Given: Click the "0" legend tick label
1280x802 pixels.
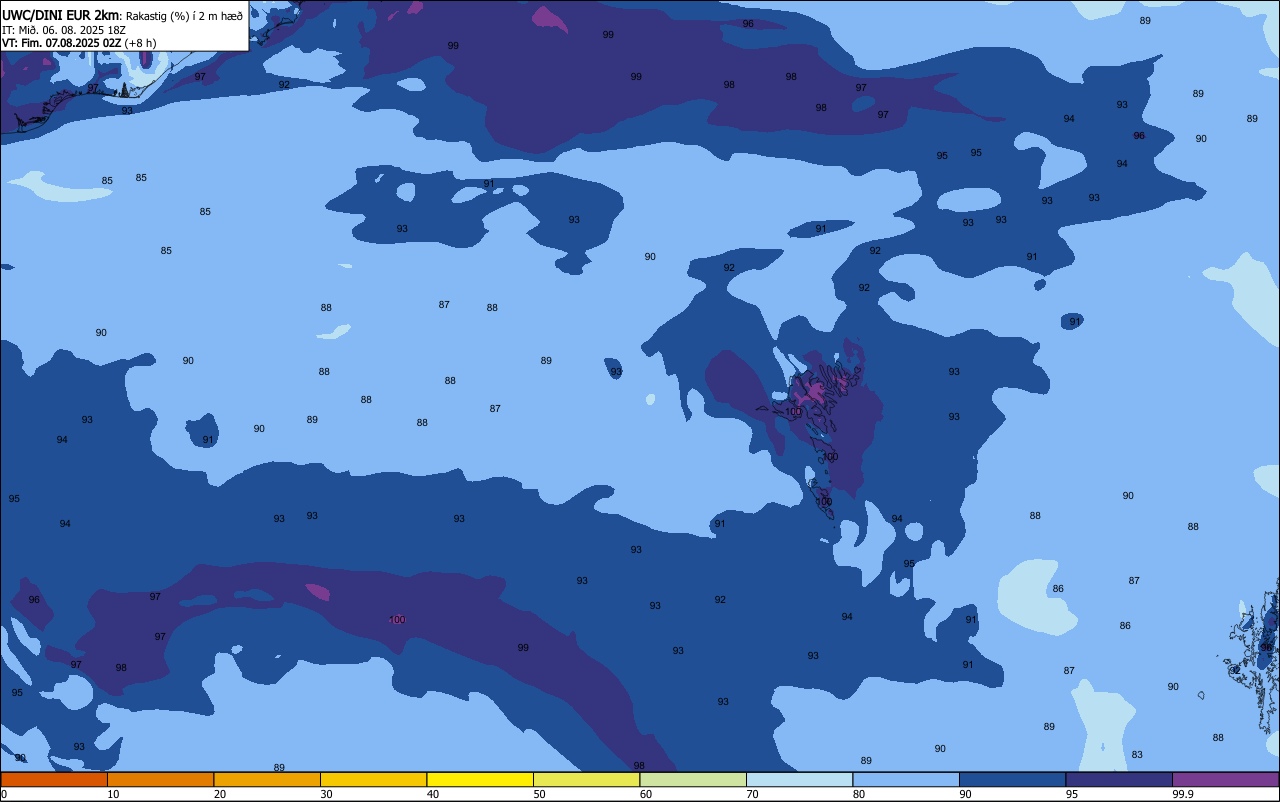Looking at the screenshot, I should coord(4,794).
